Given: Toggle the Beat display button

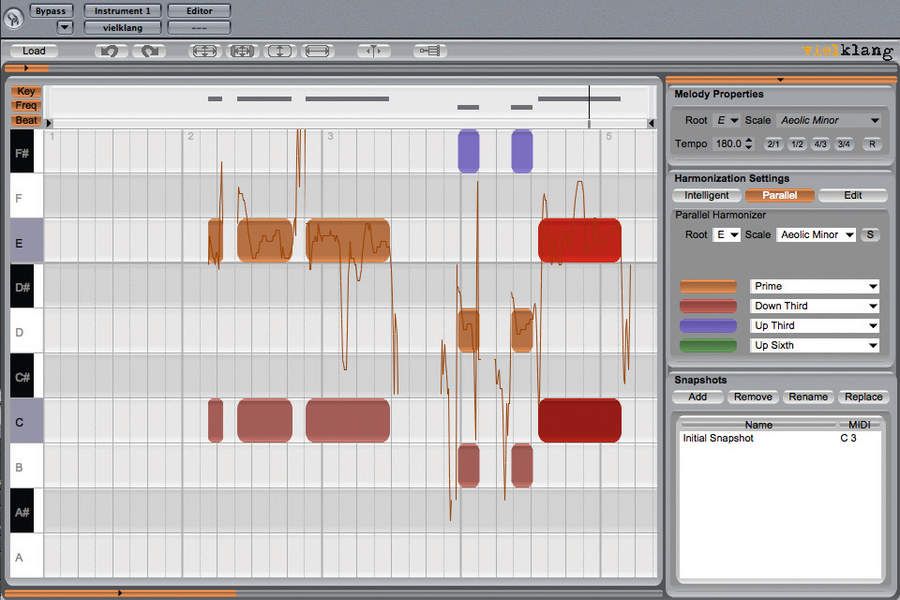Looking at the screenshot, I should click(x=26, y=120).
